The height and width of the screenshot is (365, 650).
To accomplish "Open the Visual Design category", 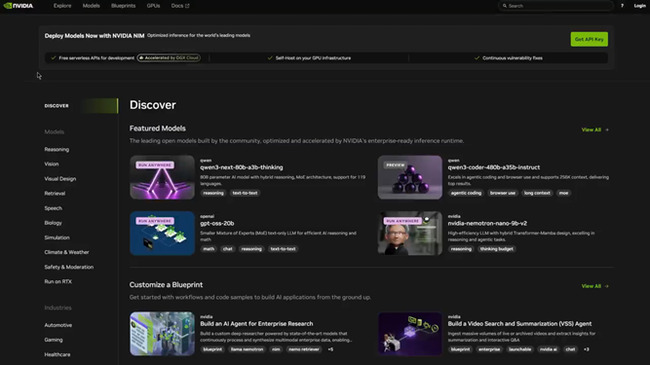I will (x=60, y=179).
